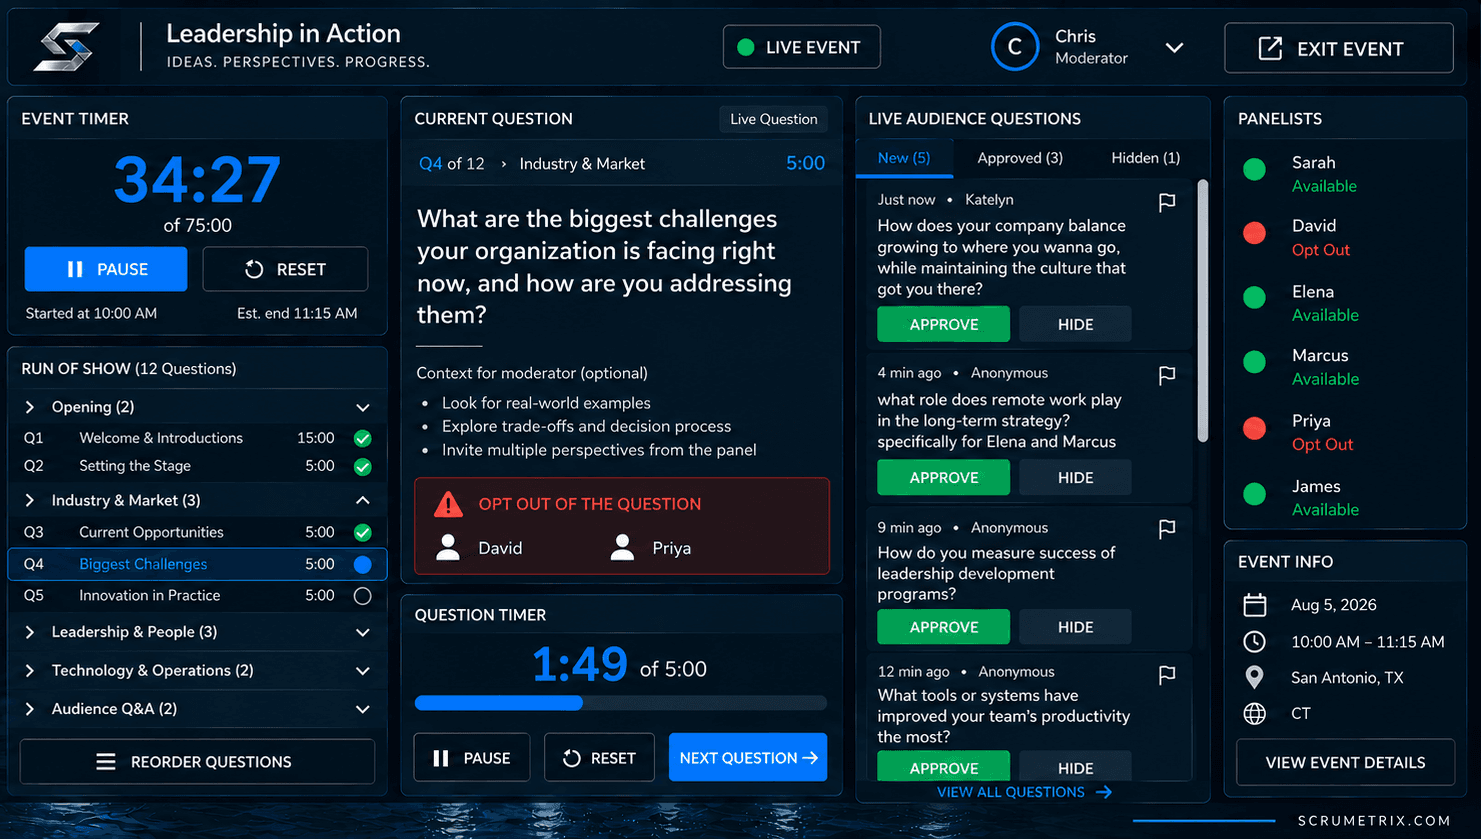Viewport: 1481px width, 839px height.
Task: Click the Live Event status indicator
Action: [x=802, y=47]
